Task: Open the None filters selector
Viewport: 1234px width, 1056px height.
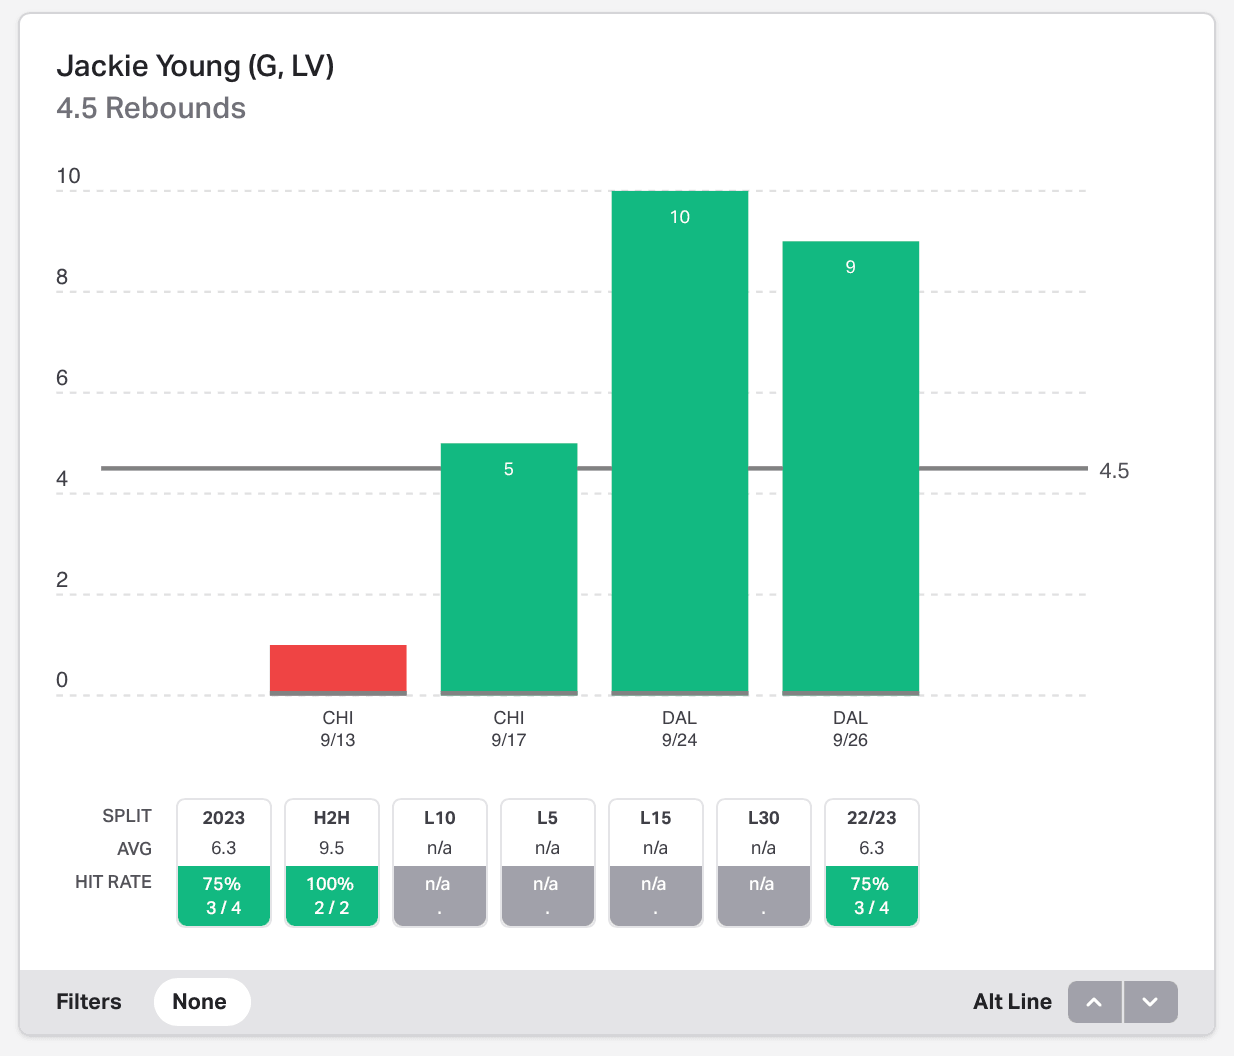Action: pyautogui.click(x=200, y=1002)
